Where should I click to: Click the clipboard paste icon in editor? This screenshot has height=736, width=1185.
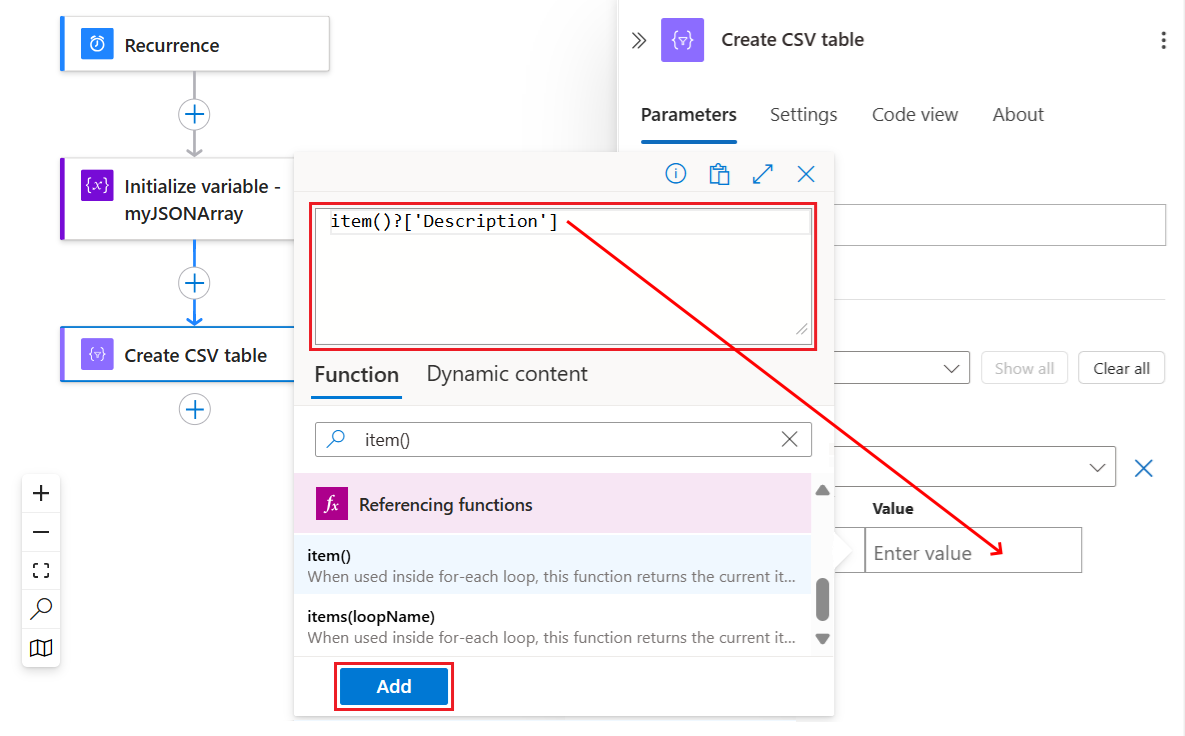(x=719, y=174)
